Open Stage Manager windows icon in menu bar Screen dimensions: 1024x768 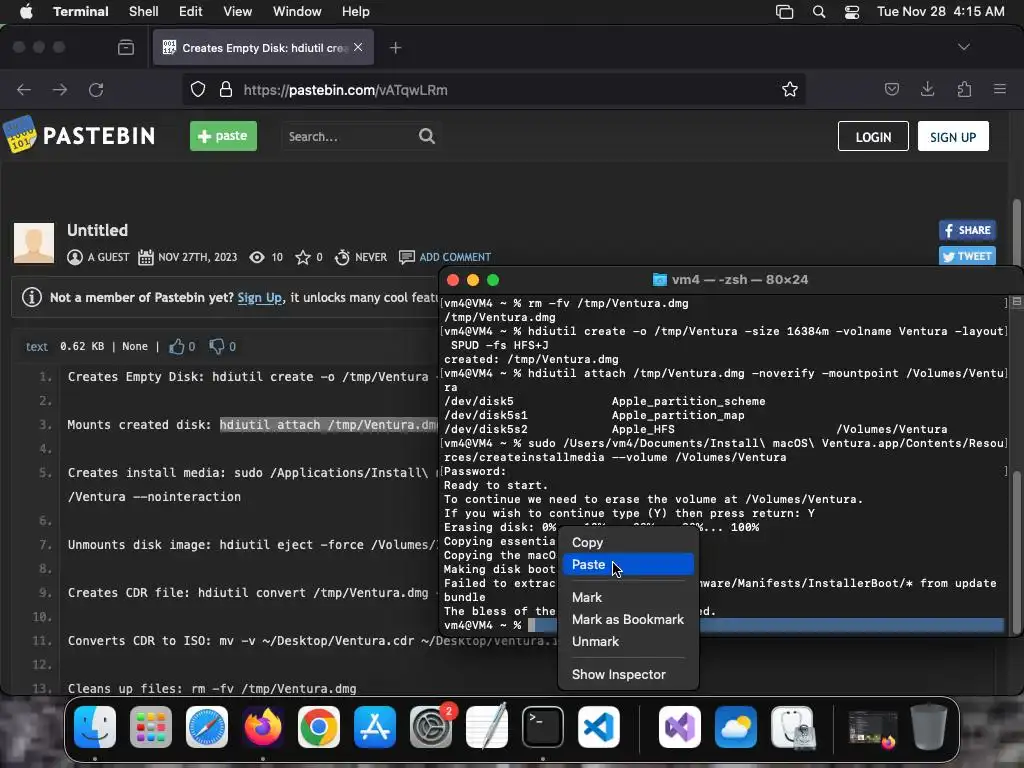pos(784,12)
